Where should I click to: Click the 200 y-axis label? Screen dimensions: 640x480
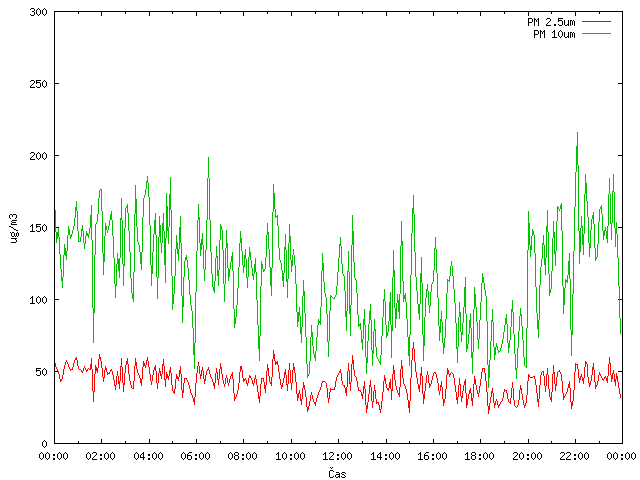tap(39, 156)
